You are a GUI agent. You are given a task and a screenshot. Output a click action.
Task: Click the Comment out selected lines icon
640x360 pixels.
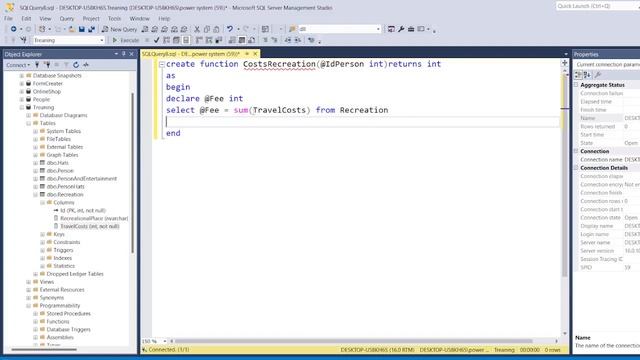[265, 40]
